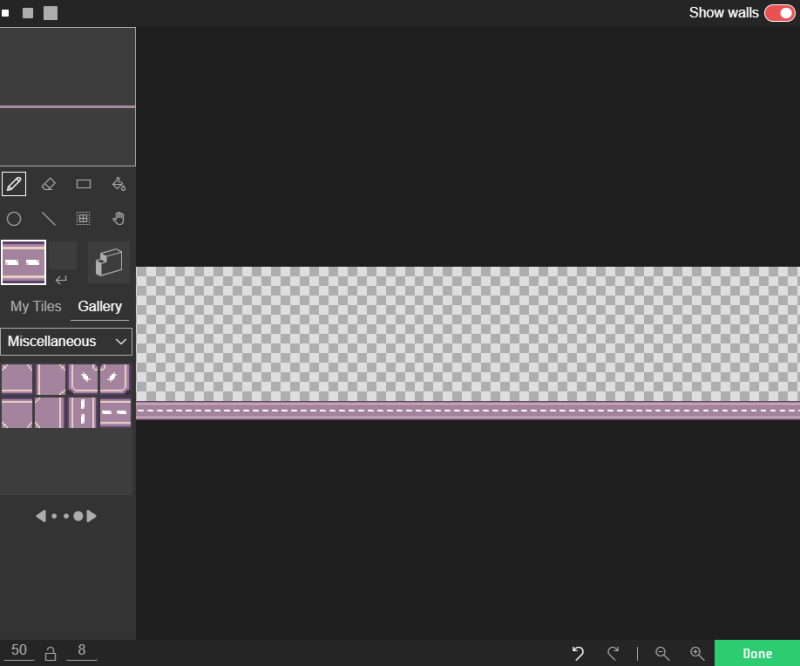Screen dimensions: 800x666
Task: Go to next gallery page arrow
Action: (91, 516)
